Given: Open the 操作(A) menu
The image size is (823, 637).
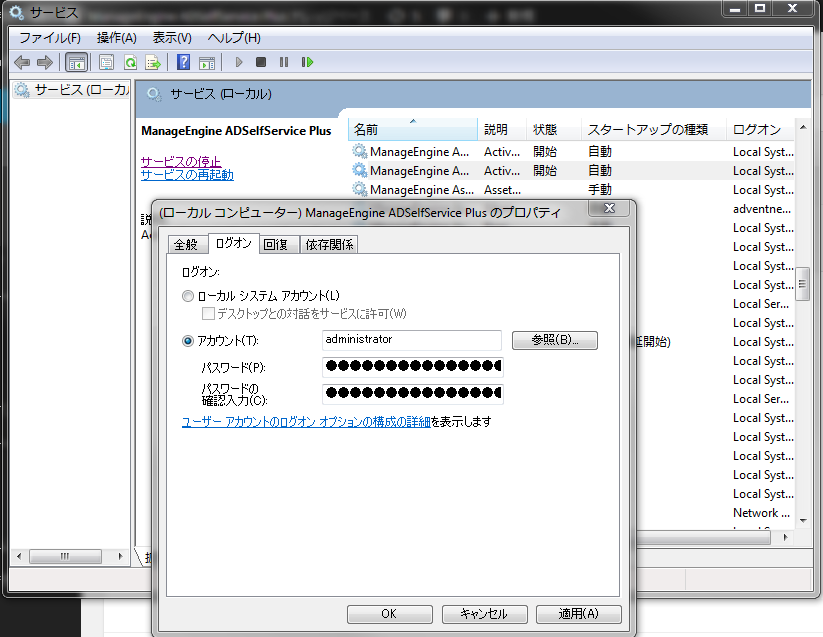Looking at the screenshot, I should pyautogui.click(x=117, y=38).
